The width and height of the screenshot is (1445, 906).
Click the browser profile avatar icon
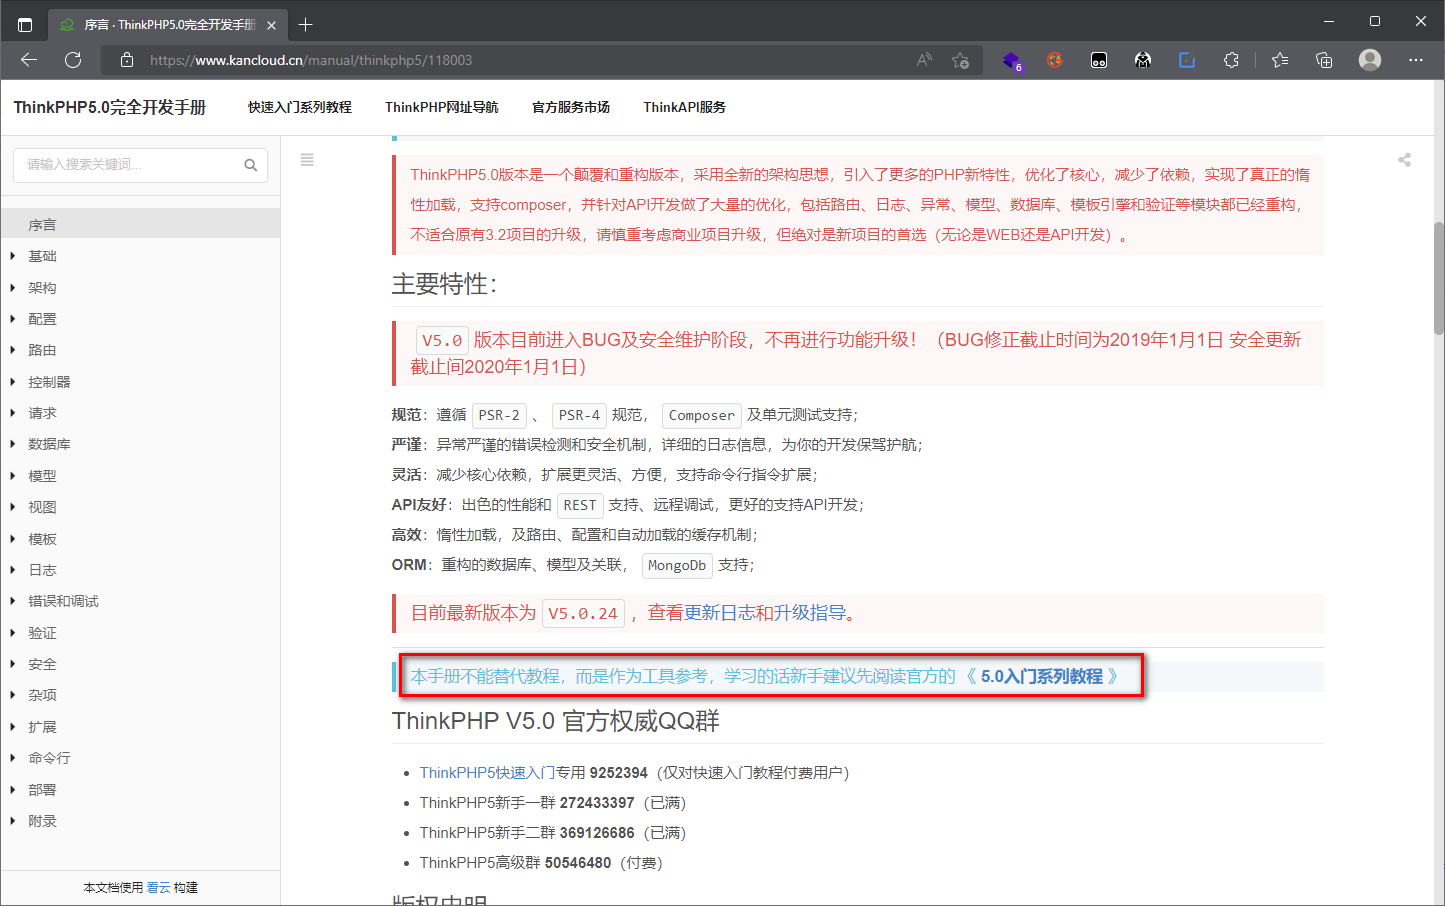pos(1369,60)
